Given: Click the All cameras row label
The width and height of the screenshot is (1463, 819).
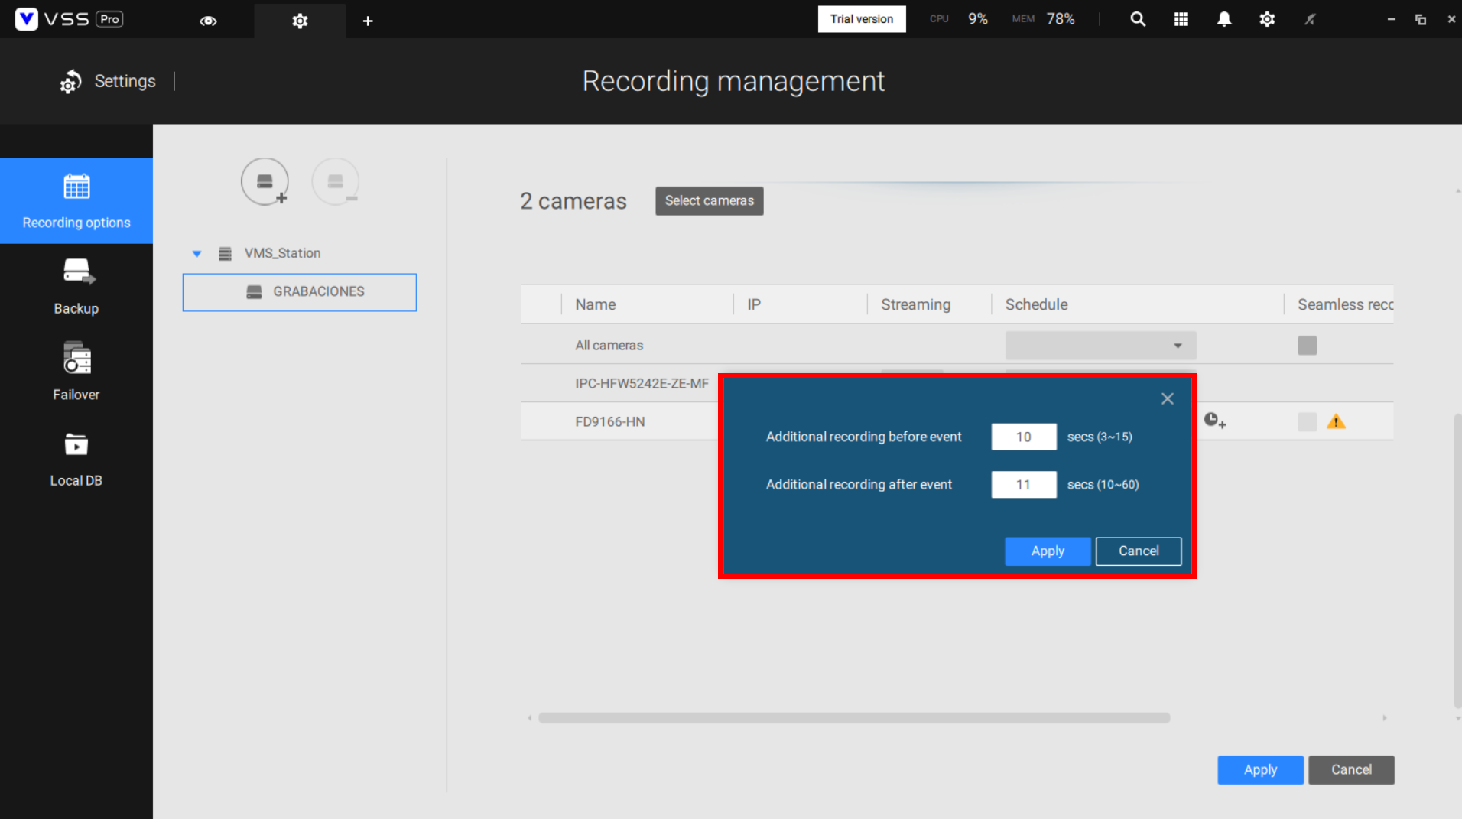Looking at the screenshot, I should click(x=609, y=345).
